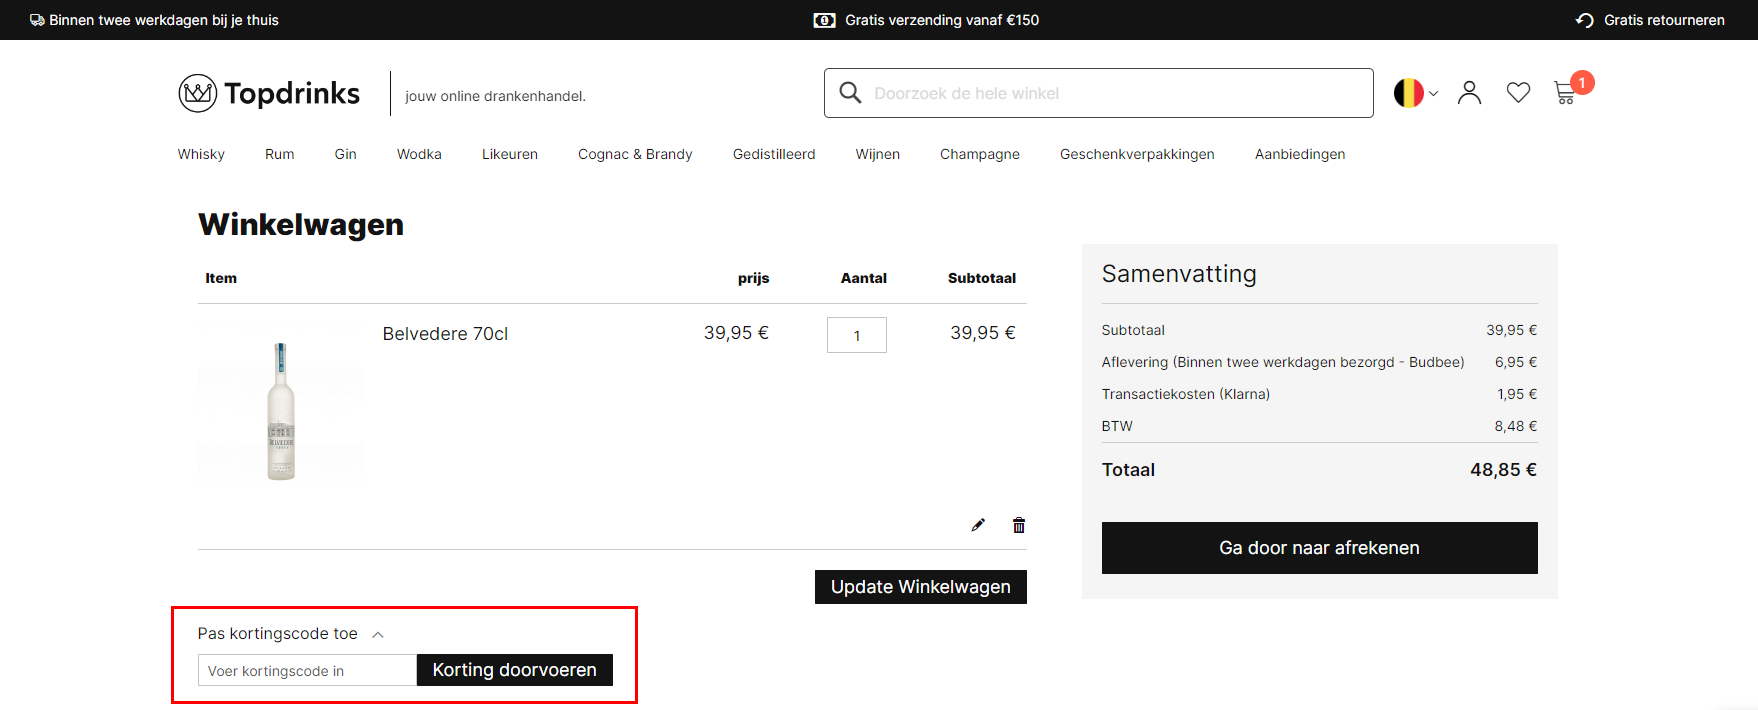The width and height of the screenshot is (1758, 710).
Task: Click the Aantal column header
Action: 864,278
